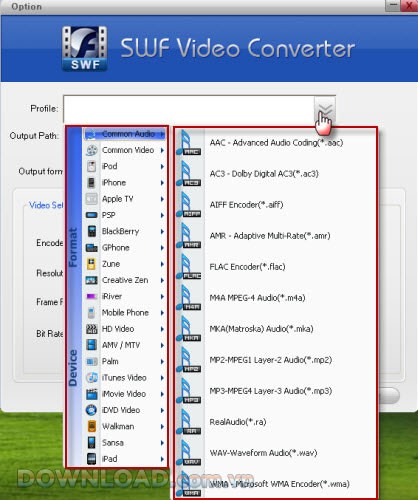Image resolution: width=418 pixels, height=500 pixels.
Task: Click the Common Video film reel icon
Action: coord(91,151)
